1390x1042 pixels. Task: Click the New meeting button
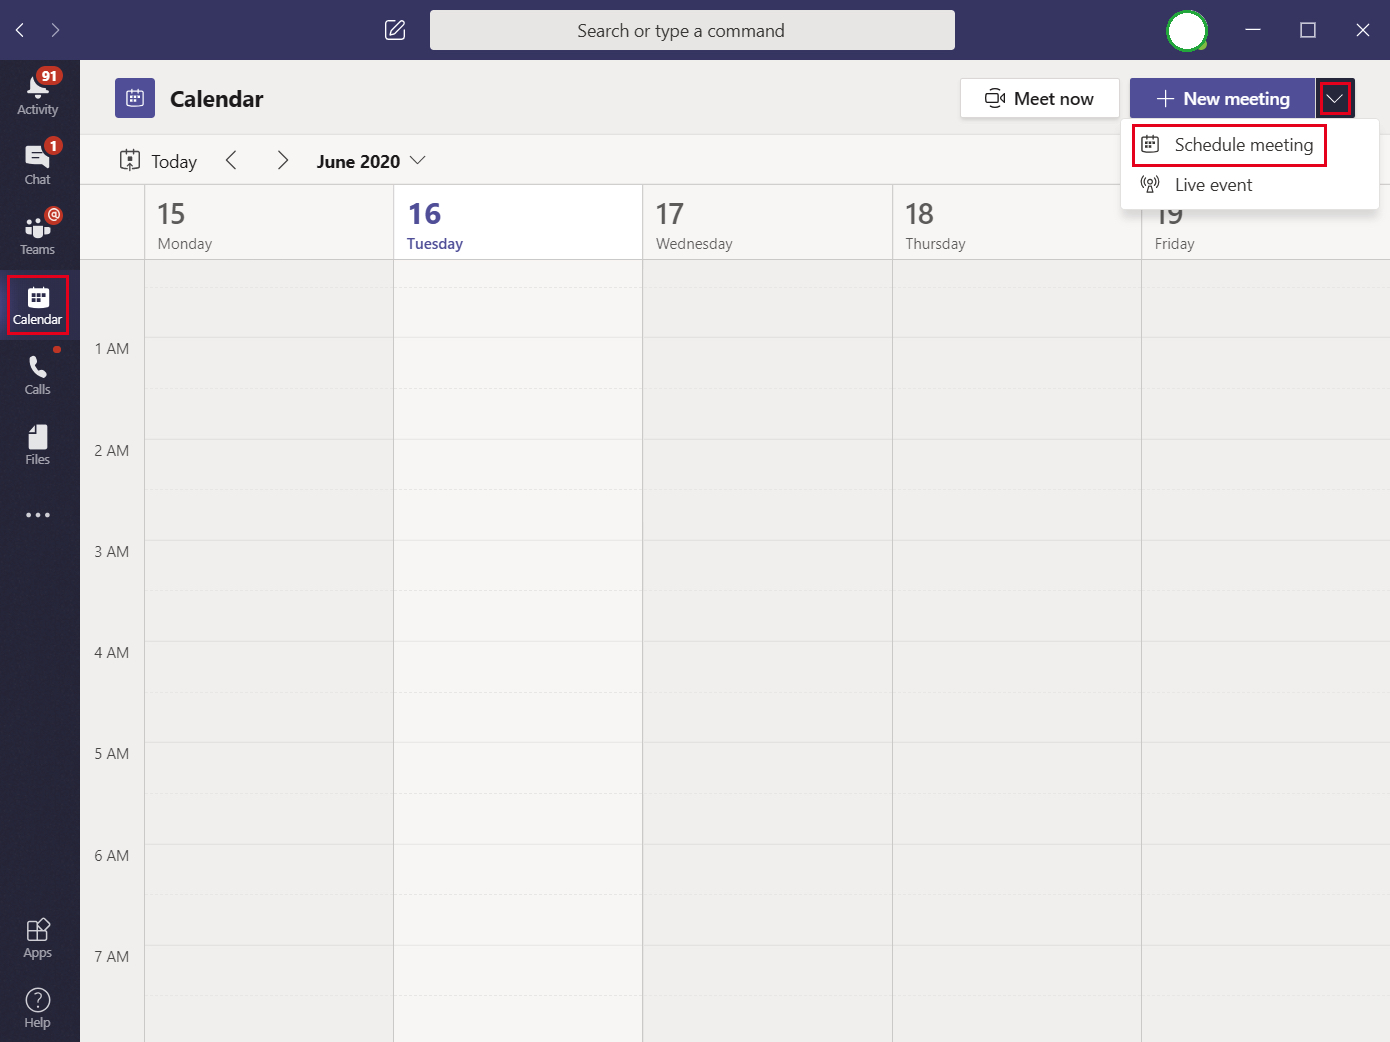click(x=1223, y=98)
